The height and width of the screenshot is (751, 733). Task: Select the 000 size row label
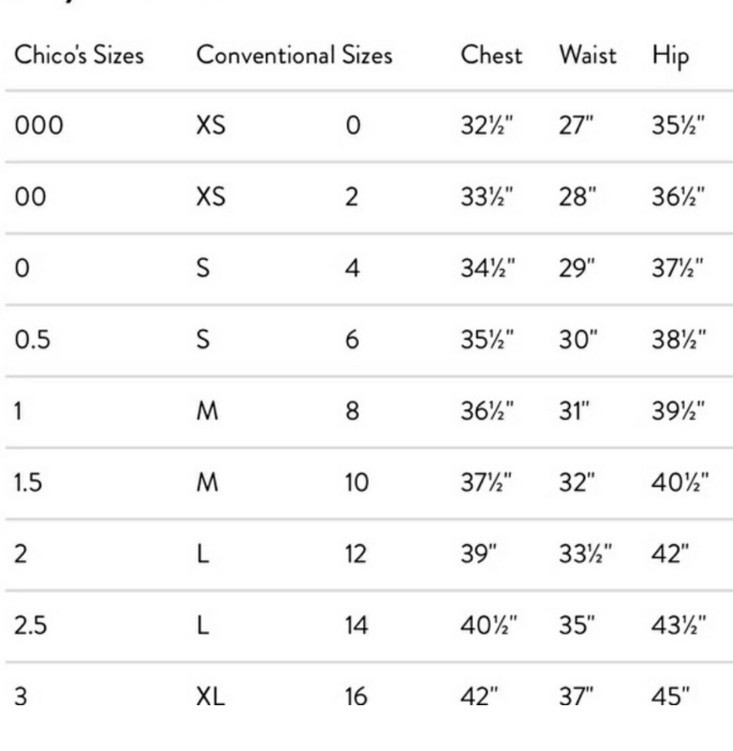(39, 125)
